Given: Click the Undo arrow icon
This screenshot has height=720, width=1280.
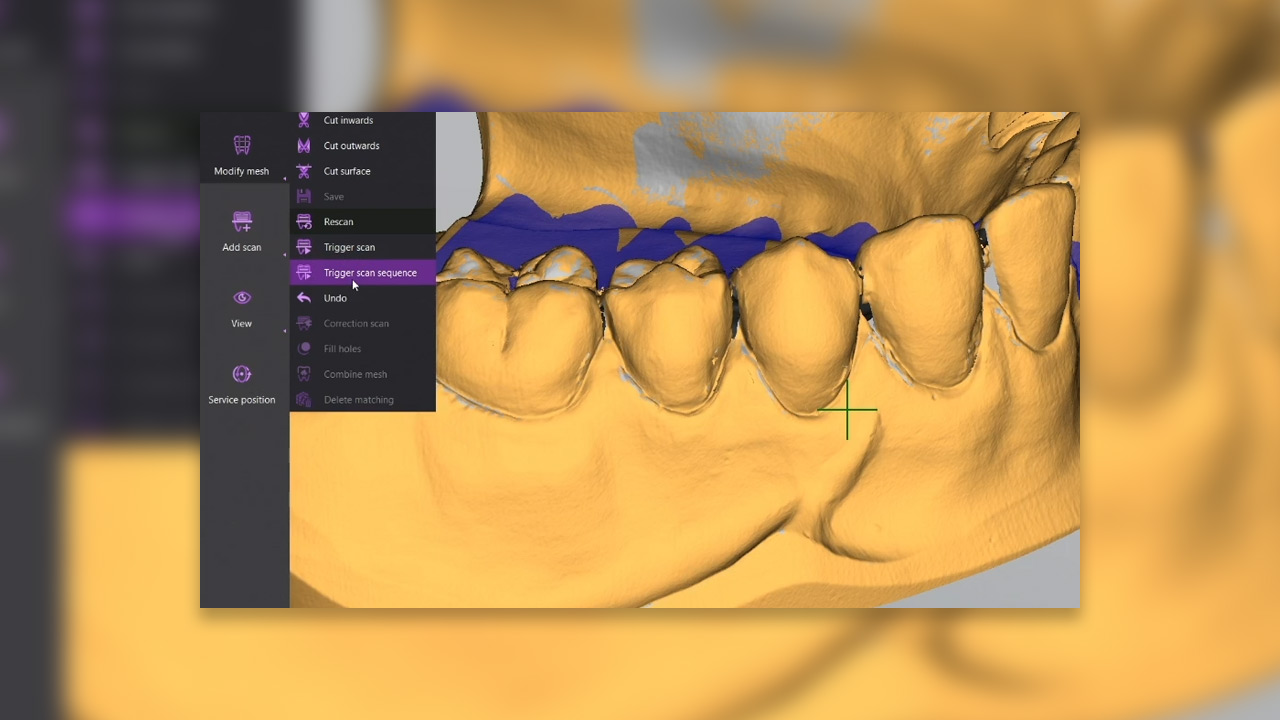Looking at the screenshot, I should [304, 298].
